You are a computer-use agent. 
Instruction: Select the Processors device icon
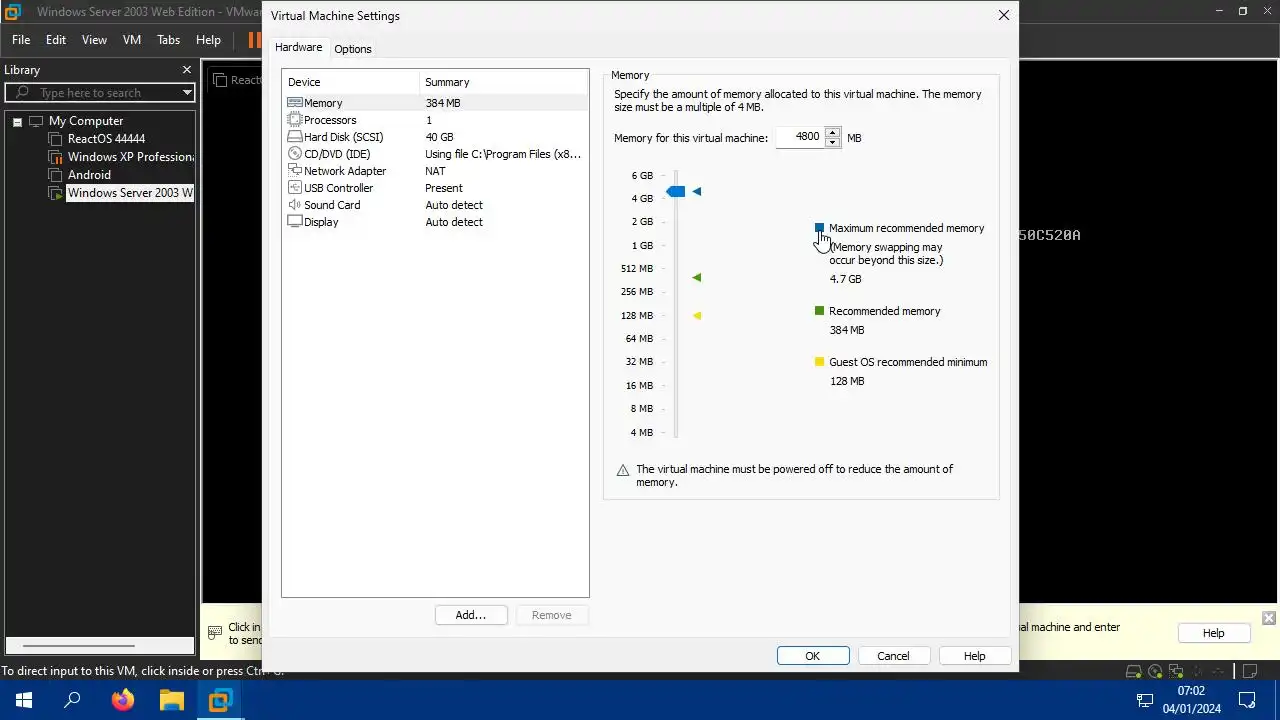[295, 120]
